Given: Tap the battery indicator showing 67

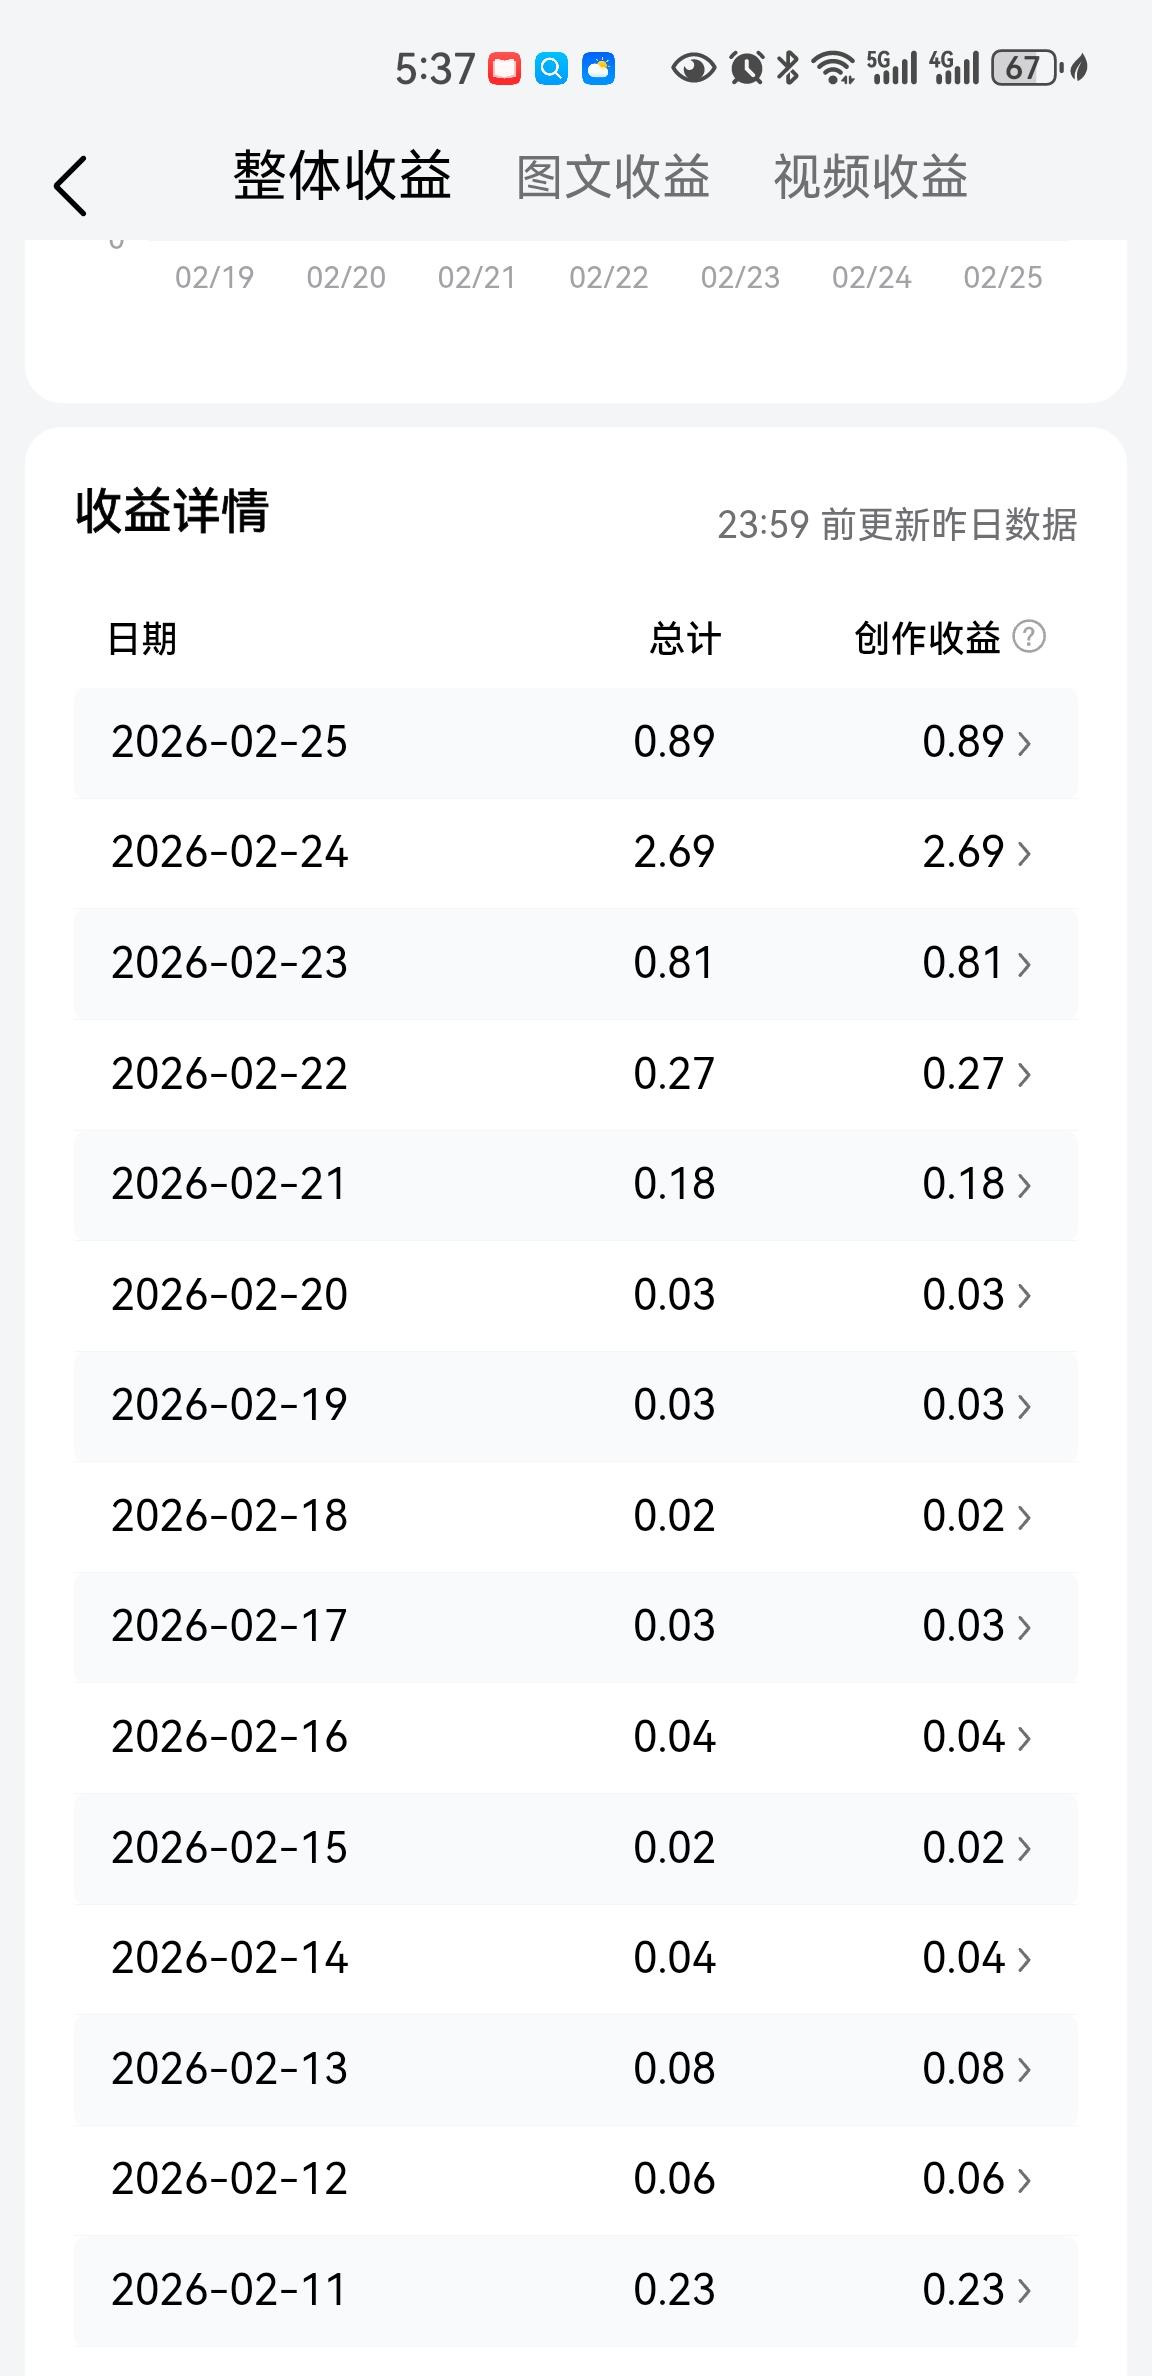Looking at the screenshot, I should point(1024,68).
